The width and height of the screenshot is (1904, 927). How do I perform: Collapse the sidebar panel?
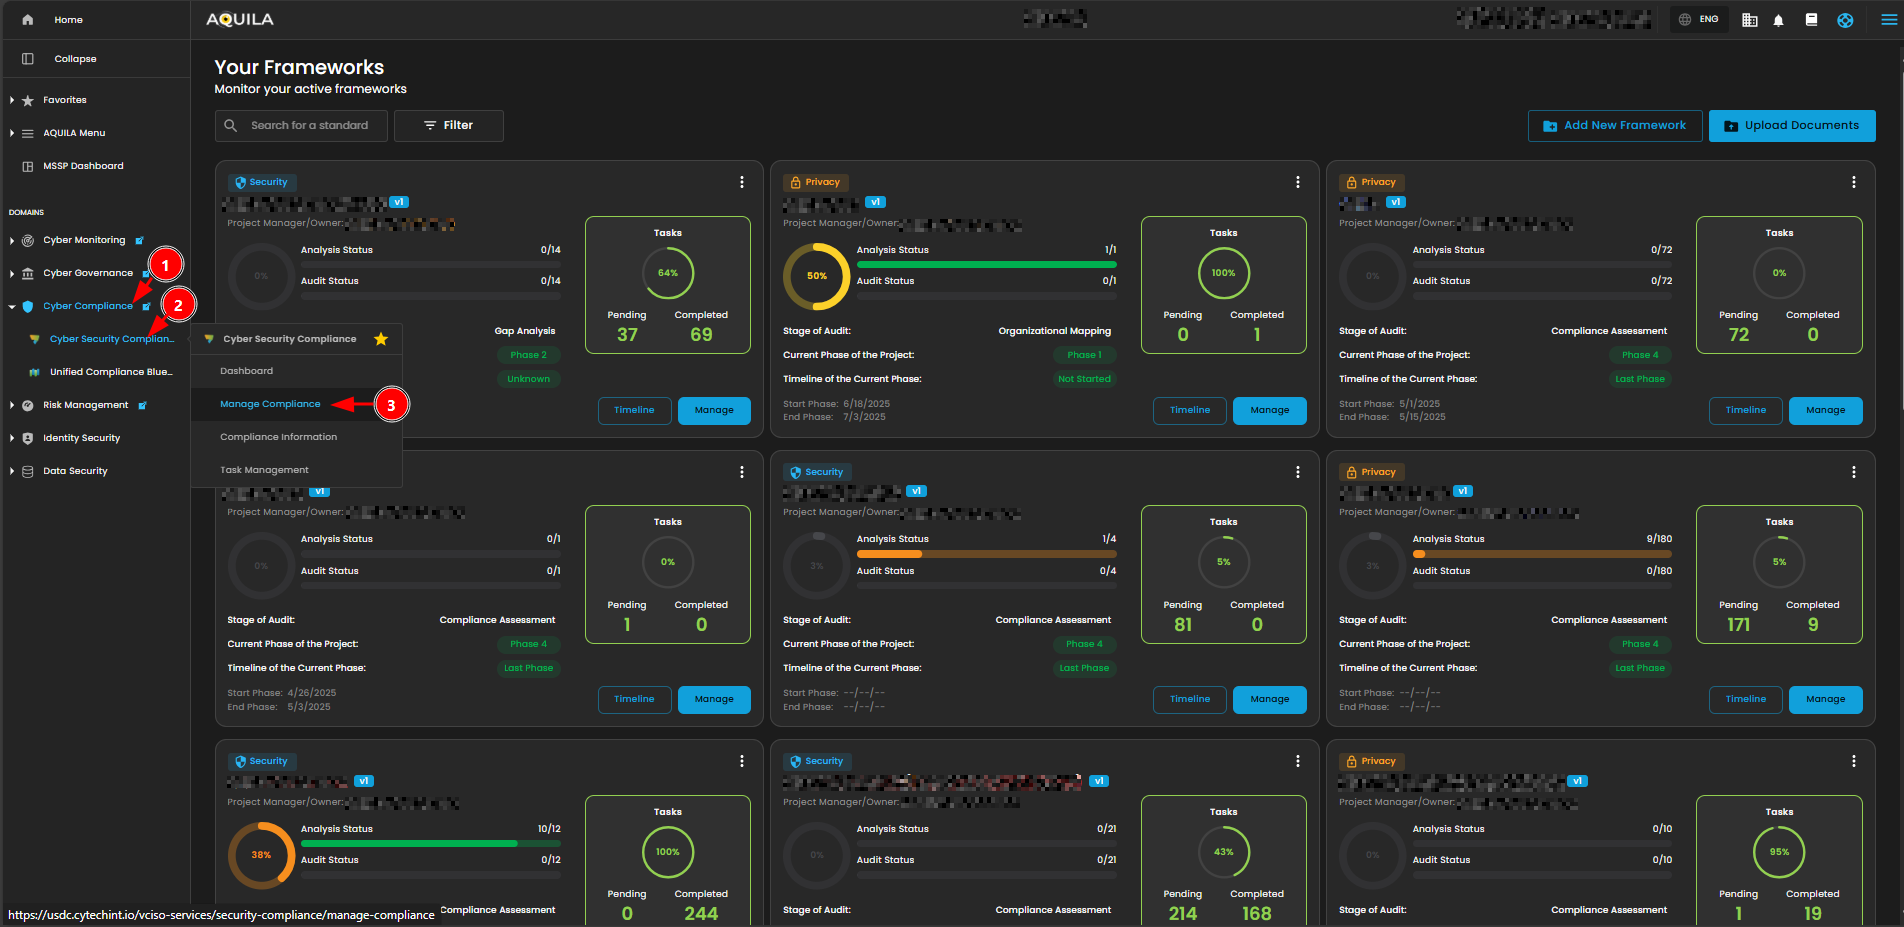pos(28,59)
